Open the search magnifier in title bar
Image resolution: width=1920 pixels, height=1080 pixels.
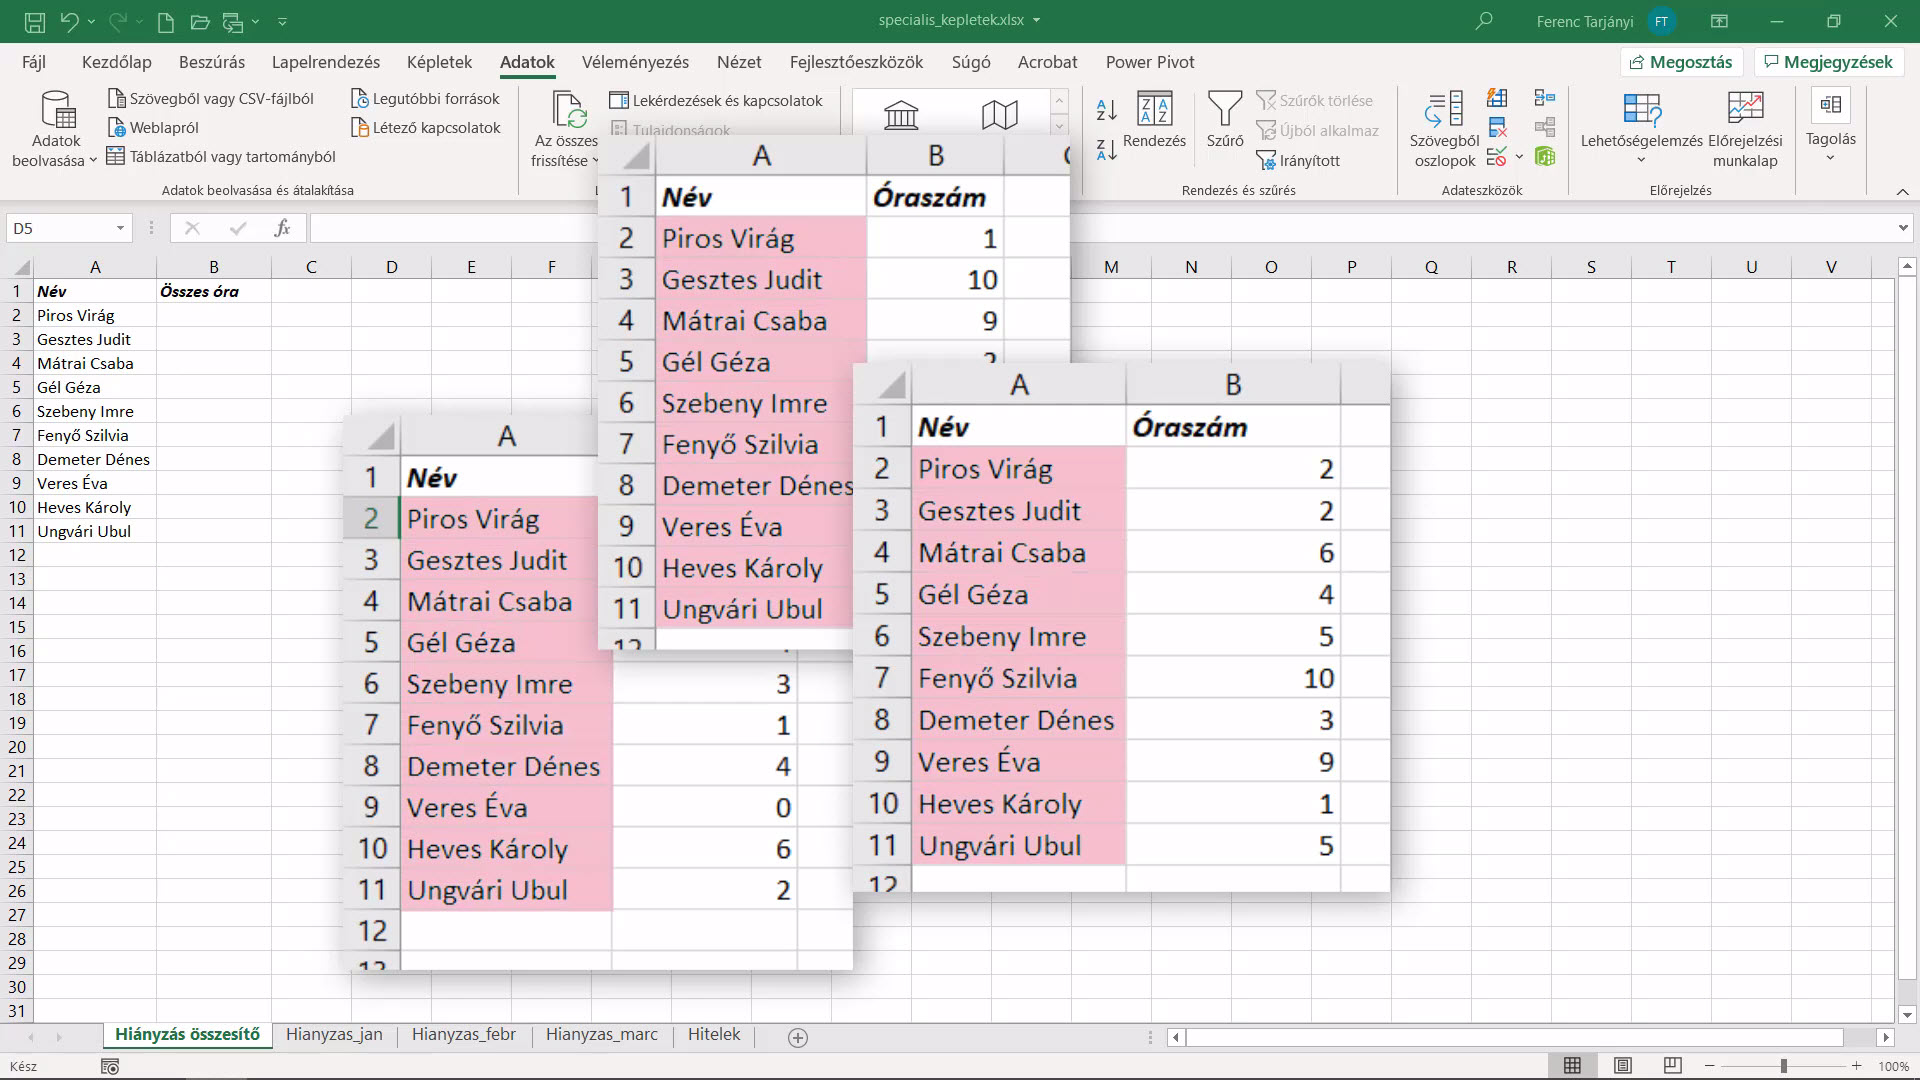(x=1484, y=20)
